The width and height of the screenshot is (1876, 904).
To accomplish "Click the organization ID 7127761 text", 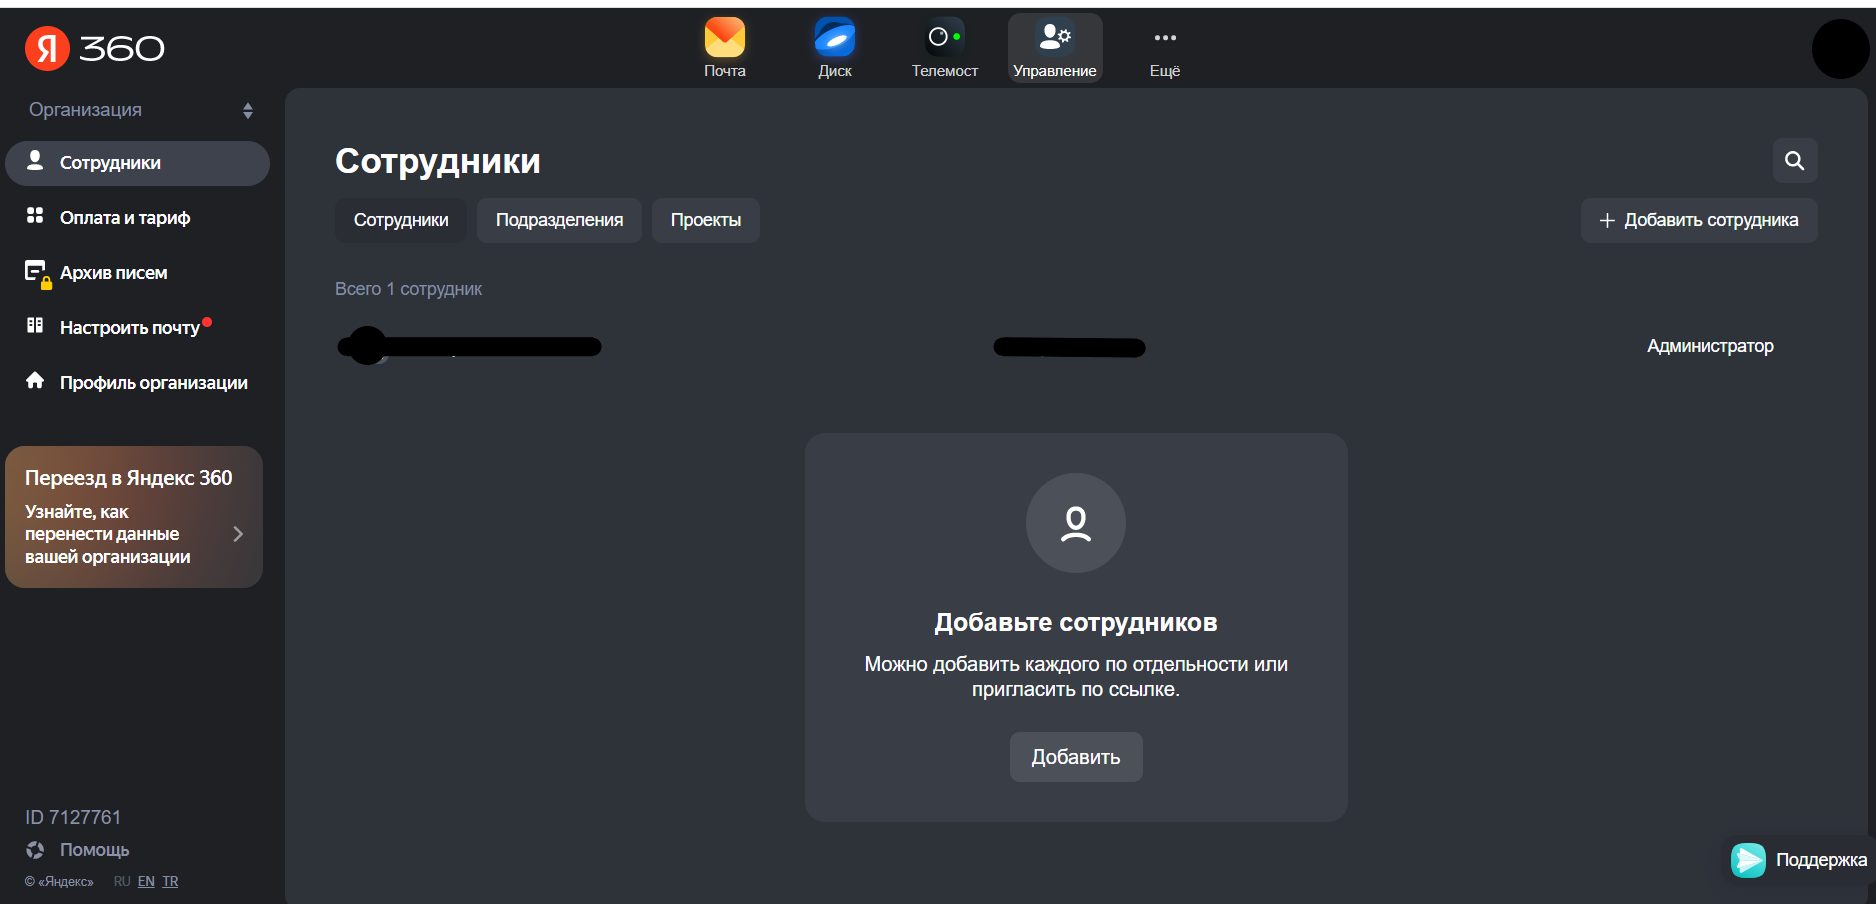I will 73,817.
